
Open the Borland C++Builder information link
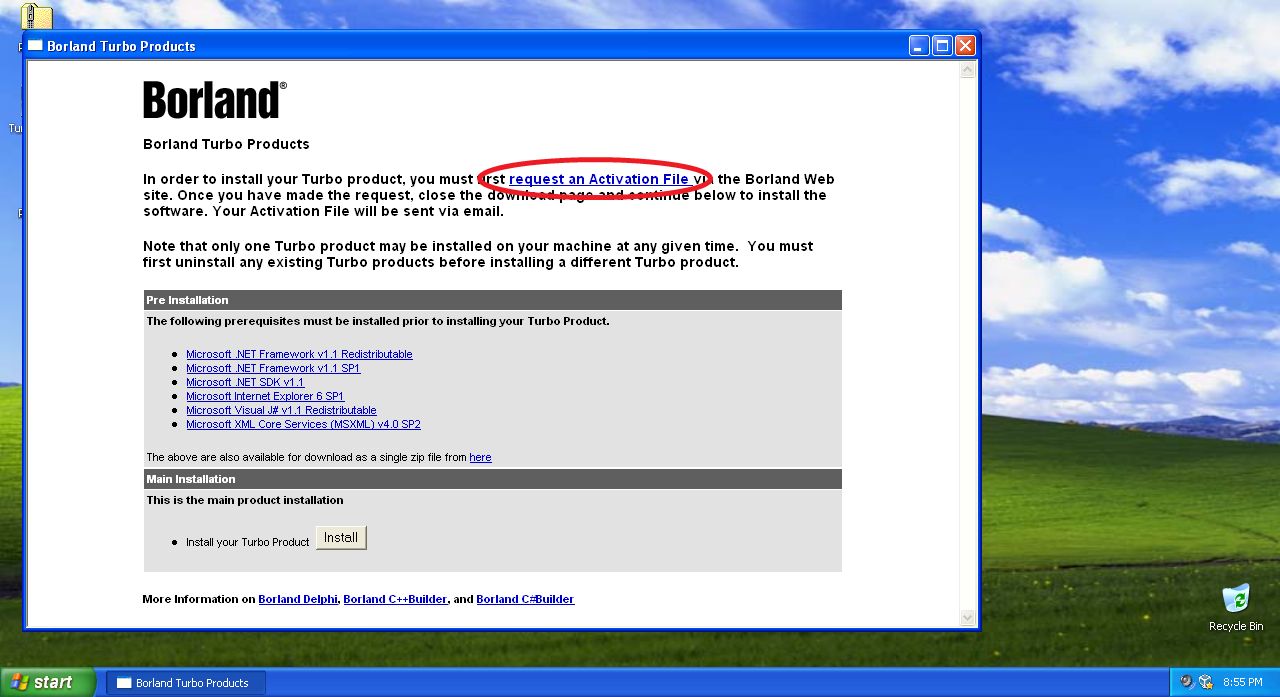(x=395, y=599)
